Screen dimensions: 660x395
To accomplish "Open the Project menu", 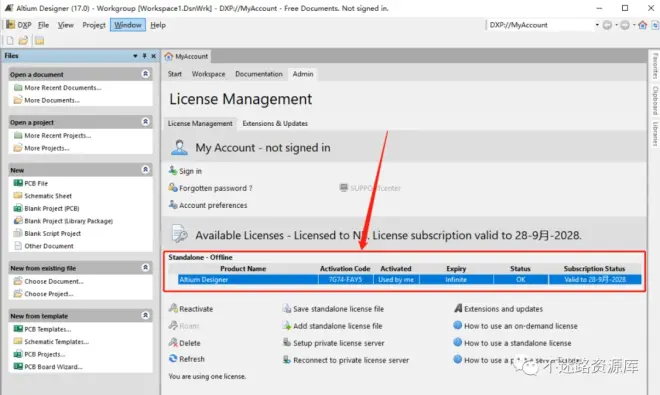I will (x=94, y=25).
